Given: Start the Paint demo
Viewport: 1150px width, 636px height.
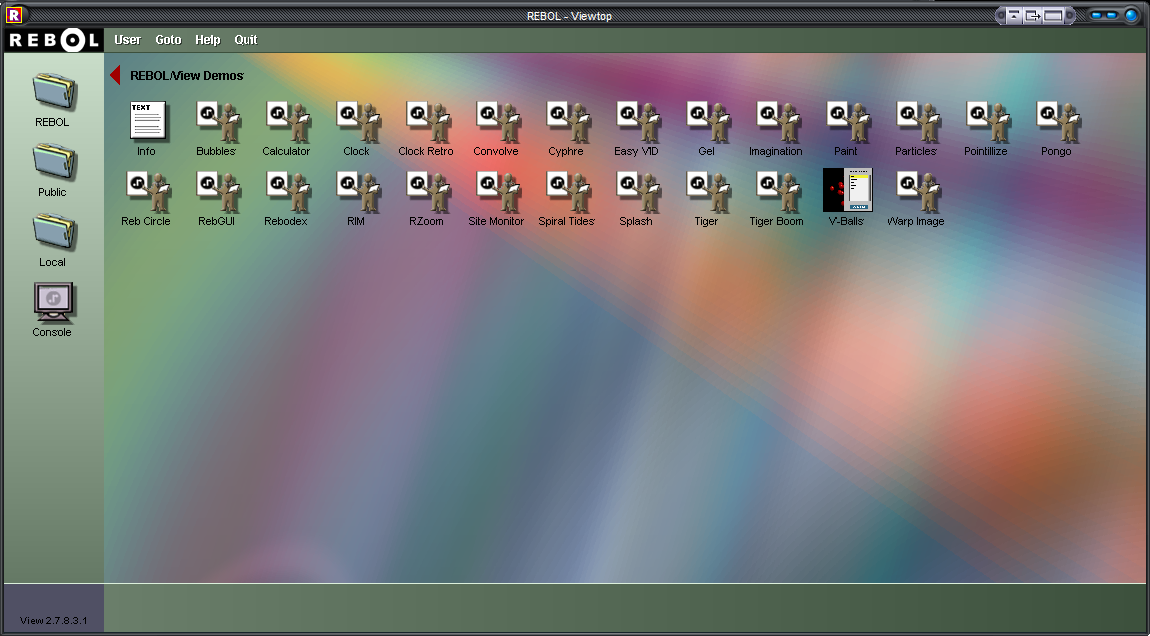Looking at the screenshot, I should point(847,121).
